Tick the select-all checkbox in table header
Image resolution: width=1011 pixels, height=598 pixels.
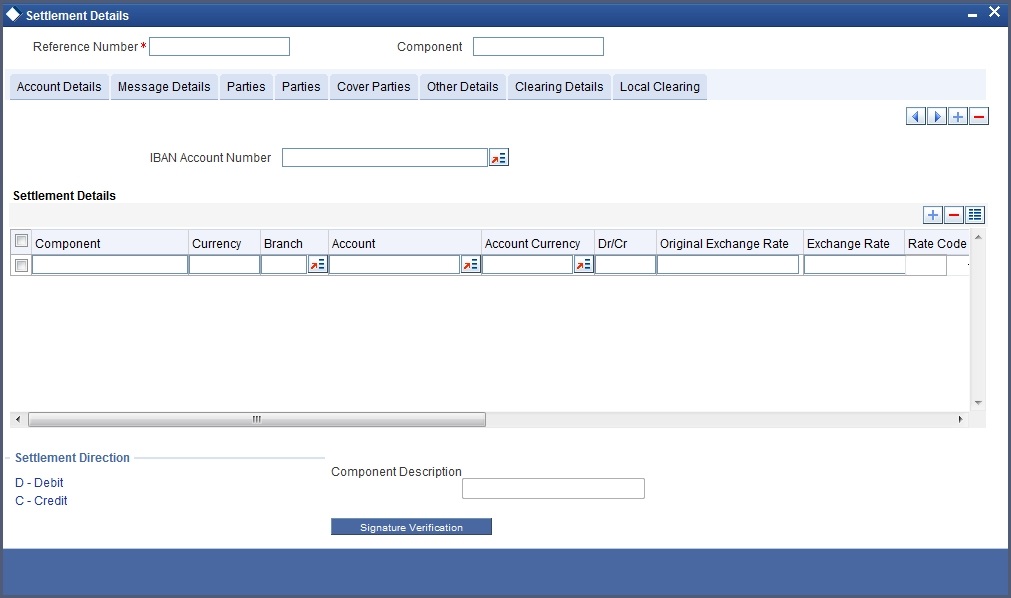click(x=21, y=241)
